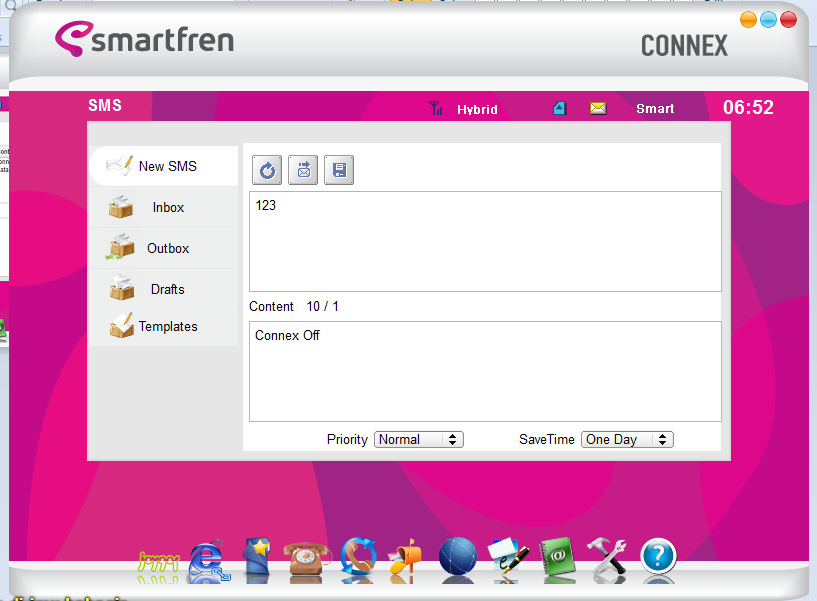This screenshot has height=601, width=817.
Task: Click the yellow envelope message indicator
Action: [x=598, y=108]
